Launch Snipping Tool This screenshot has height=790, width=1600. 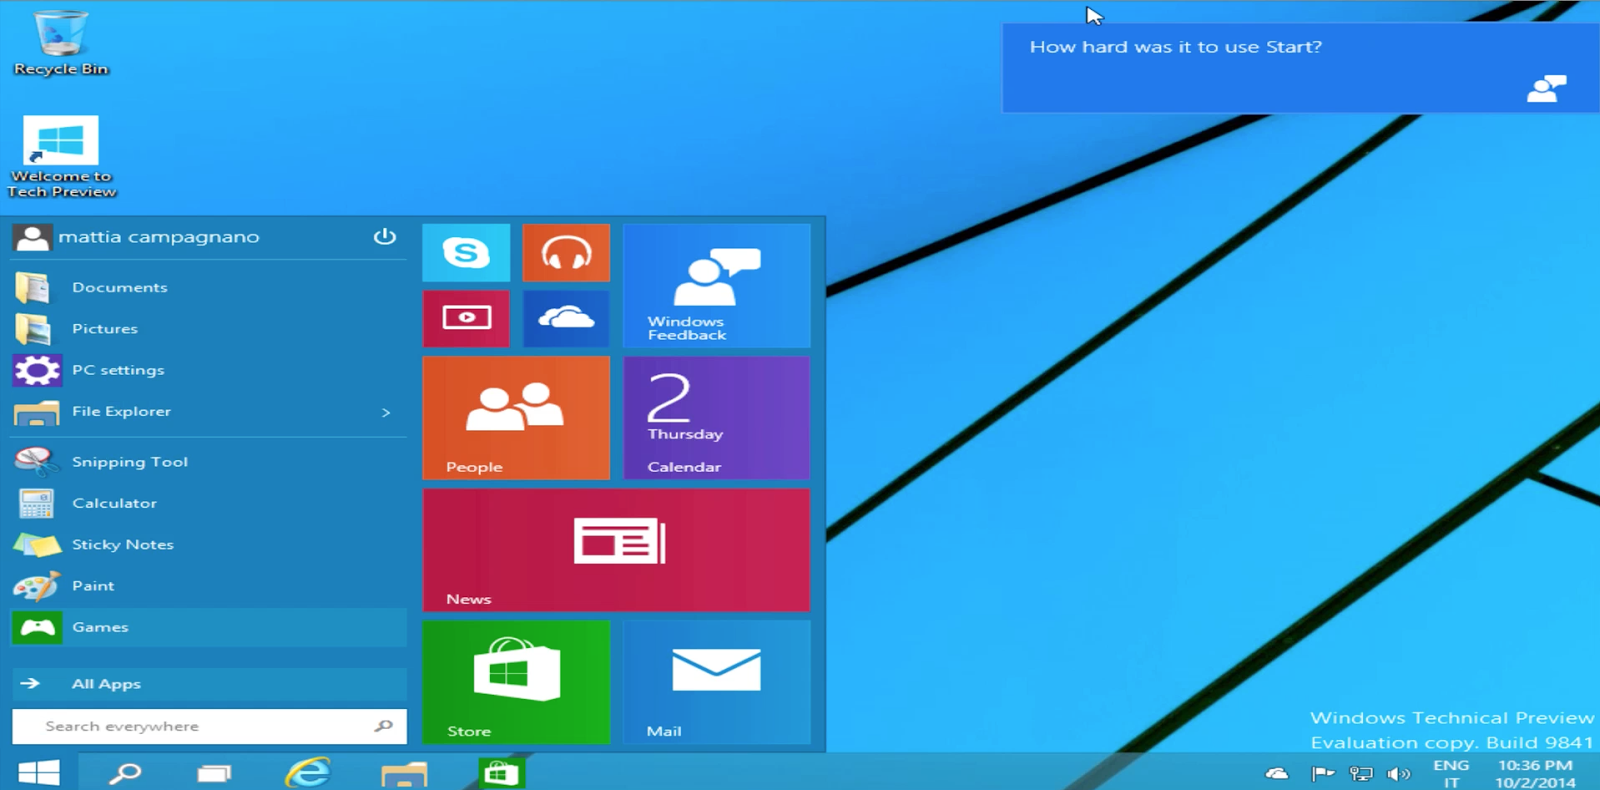point(209,462)
